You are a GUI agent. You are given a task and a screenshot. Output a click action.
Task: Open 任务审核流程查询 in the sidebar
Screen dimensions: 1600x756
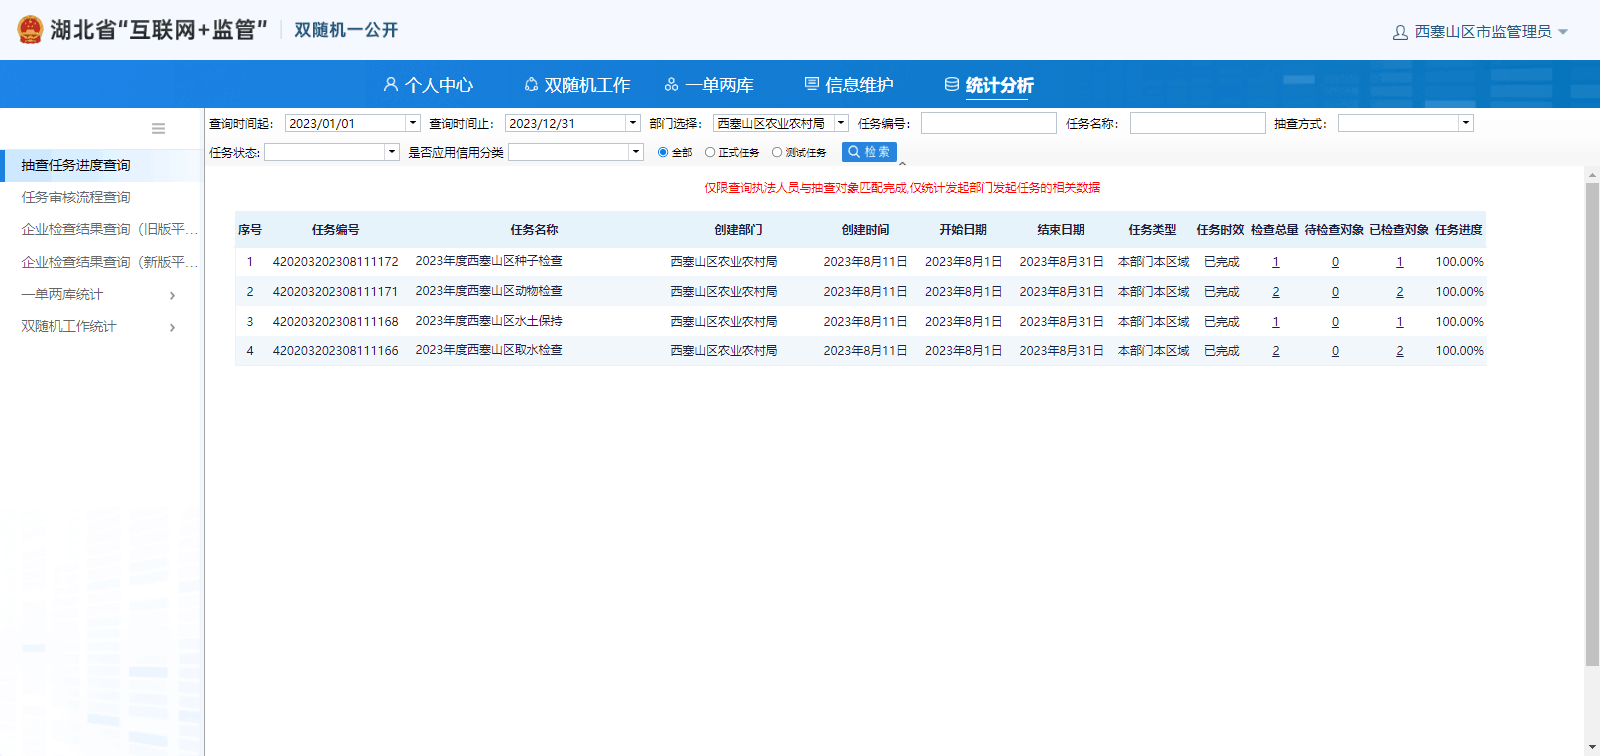point(76,197)
